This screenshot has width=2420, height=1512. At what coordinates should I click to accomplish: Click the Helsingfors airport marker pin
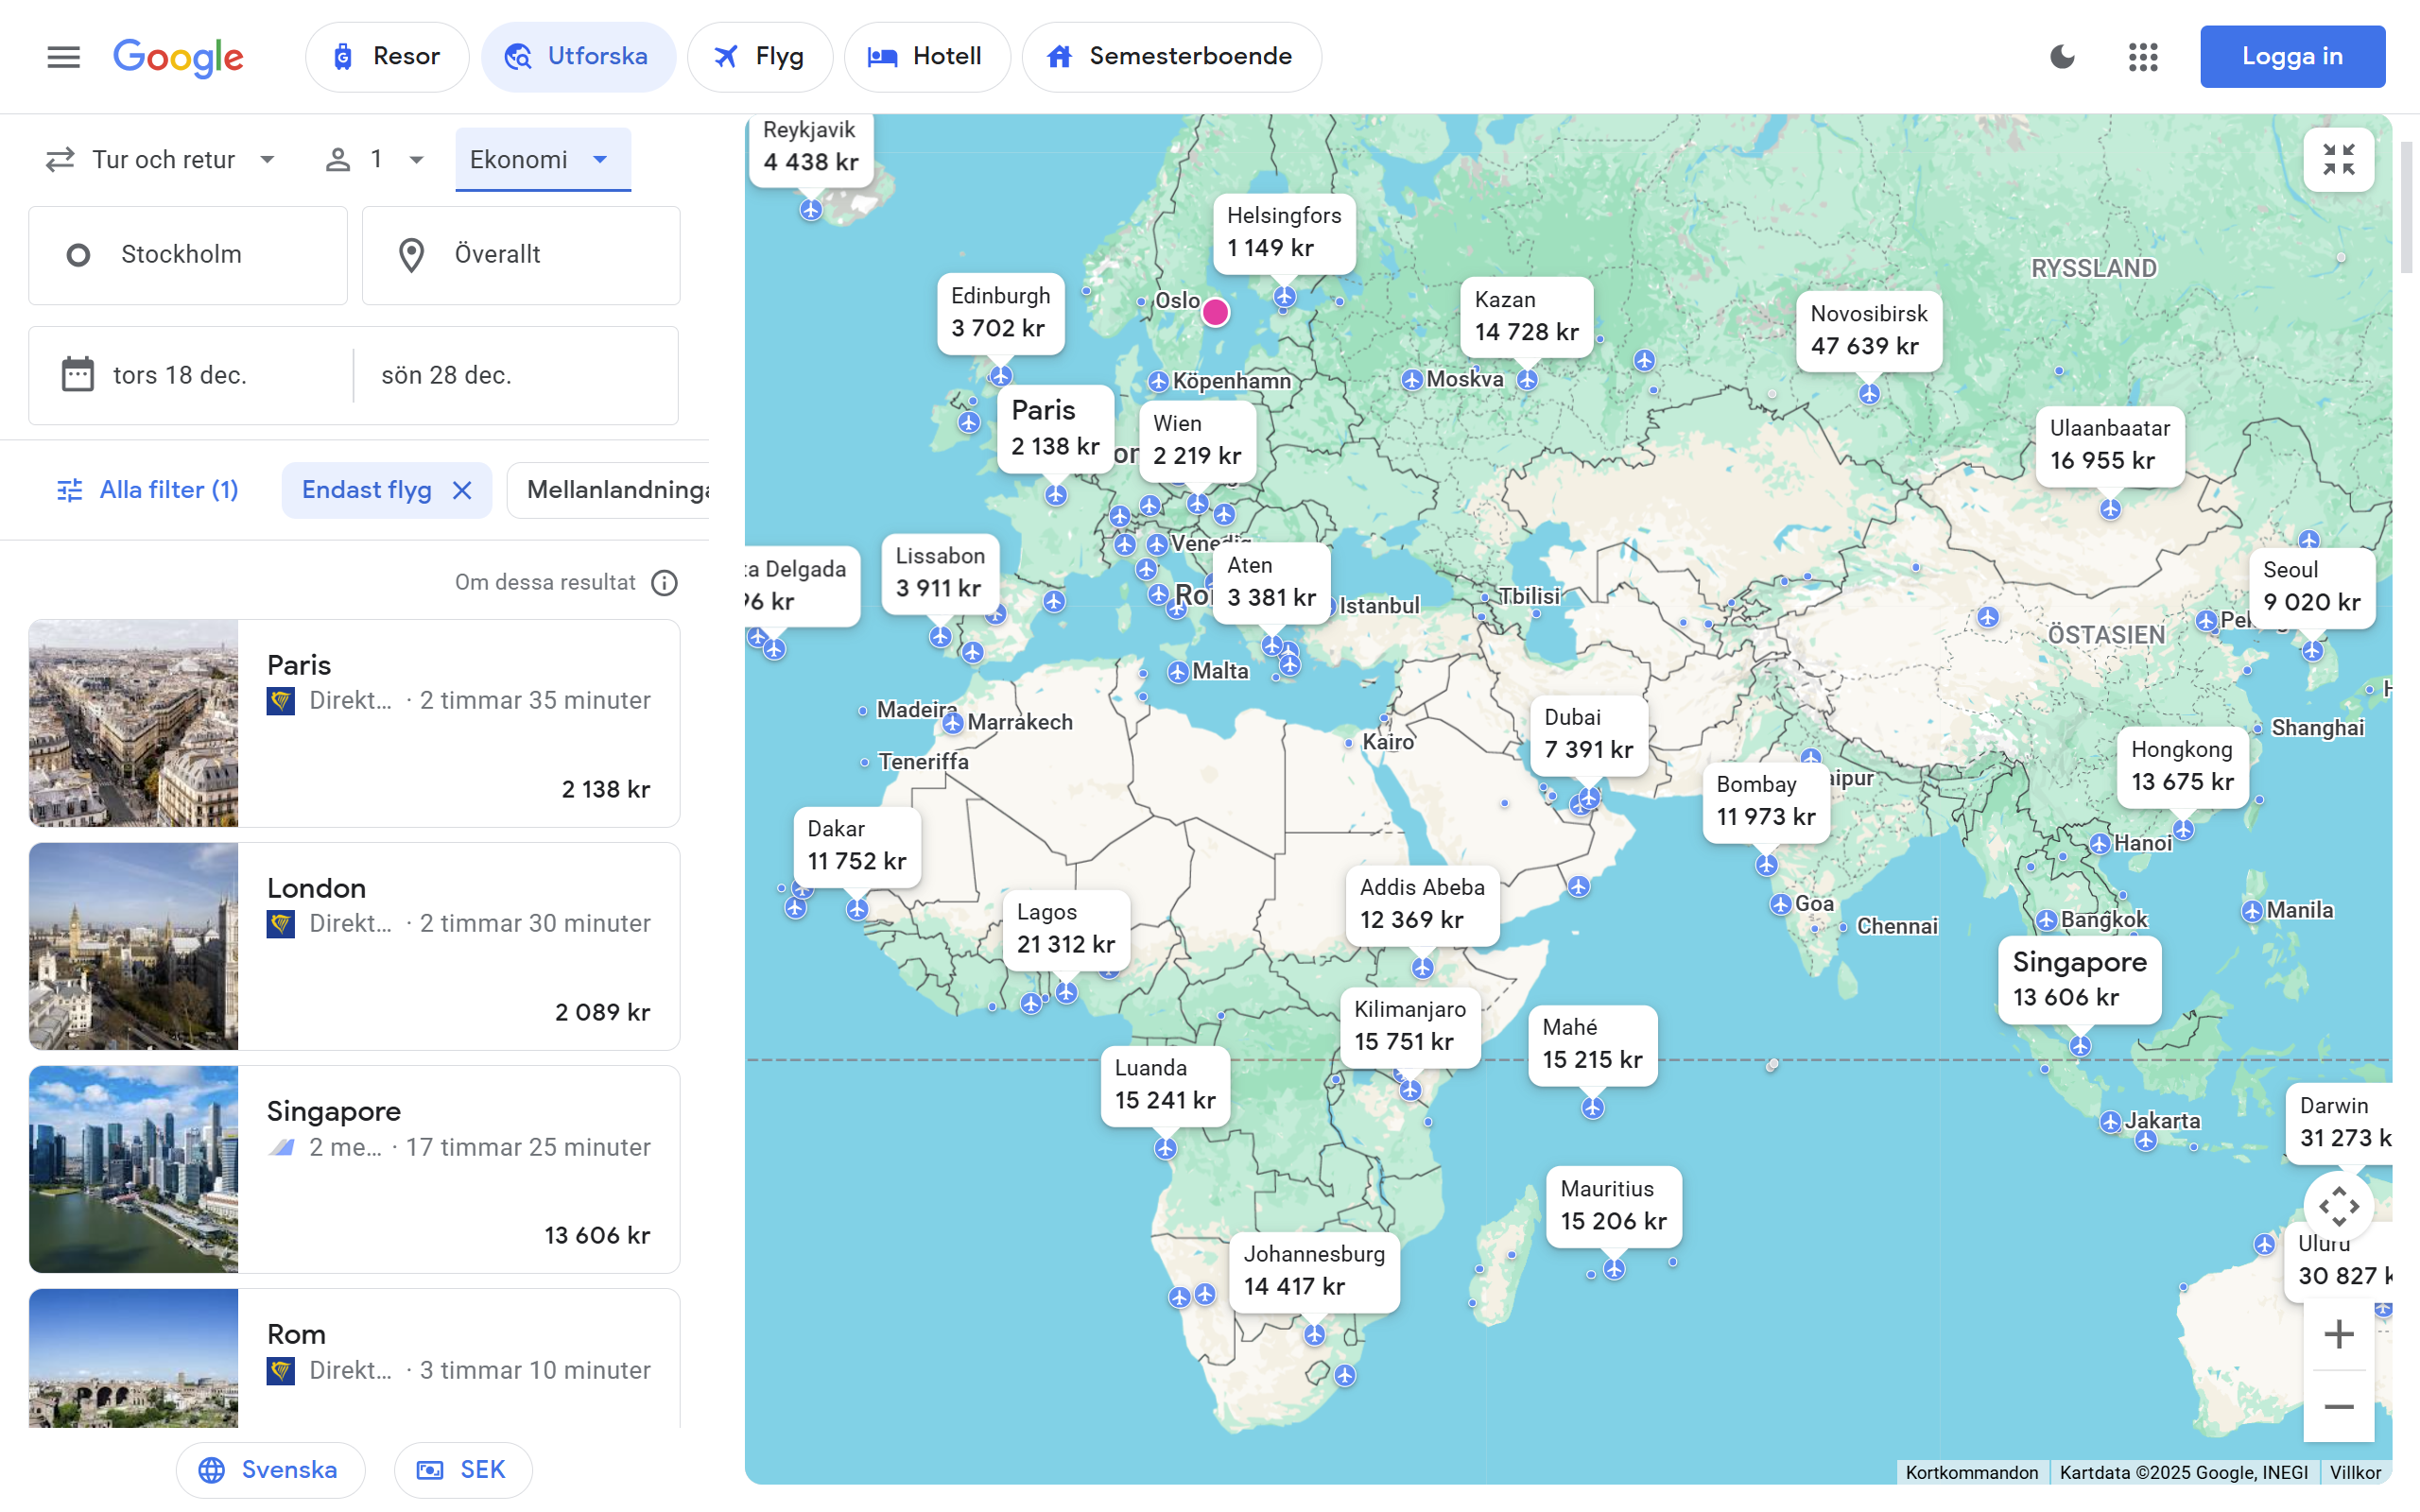[1285, 297]
